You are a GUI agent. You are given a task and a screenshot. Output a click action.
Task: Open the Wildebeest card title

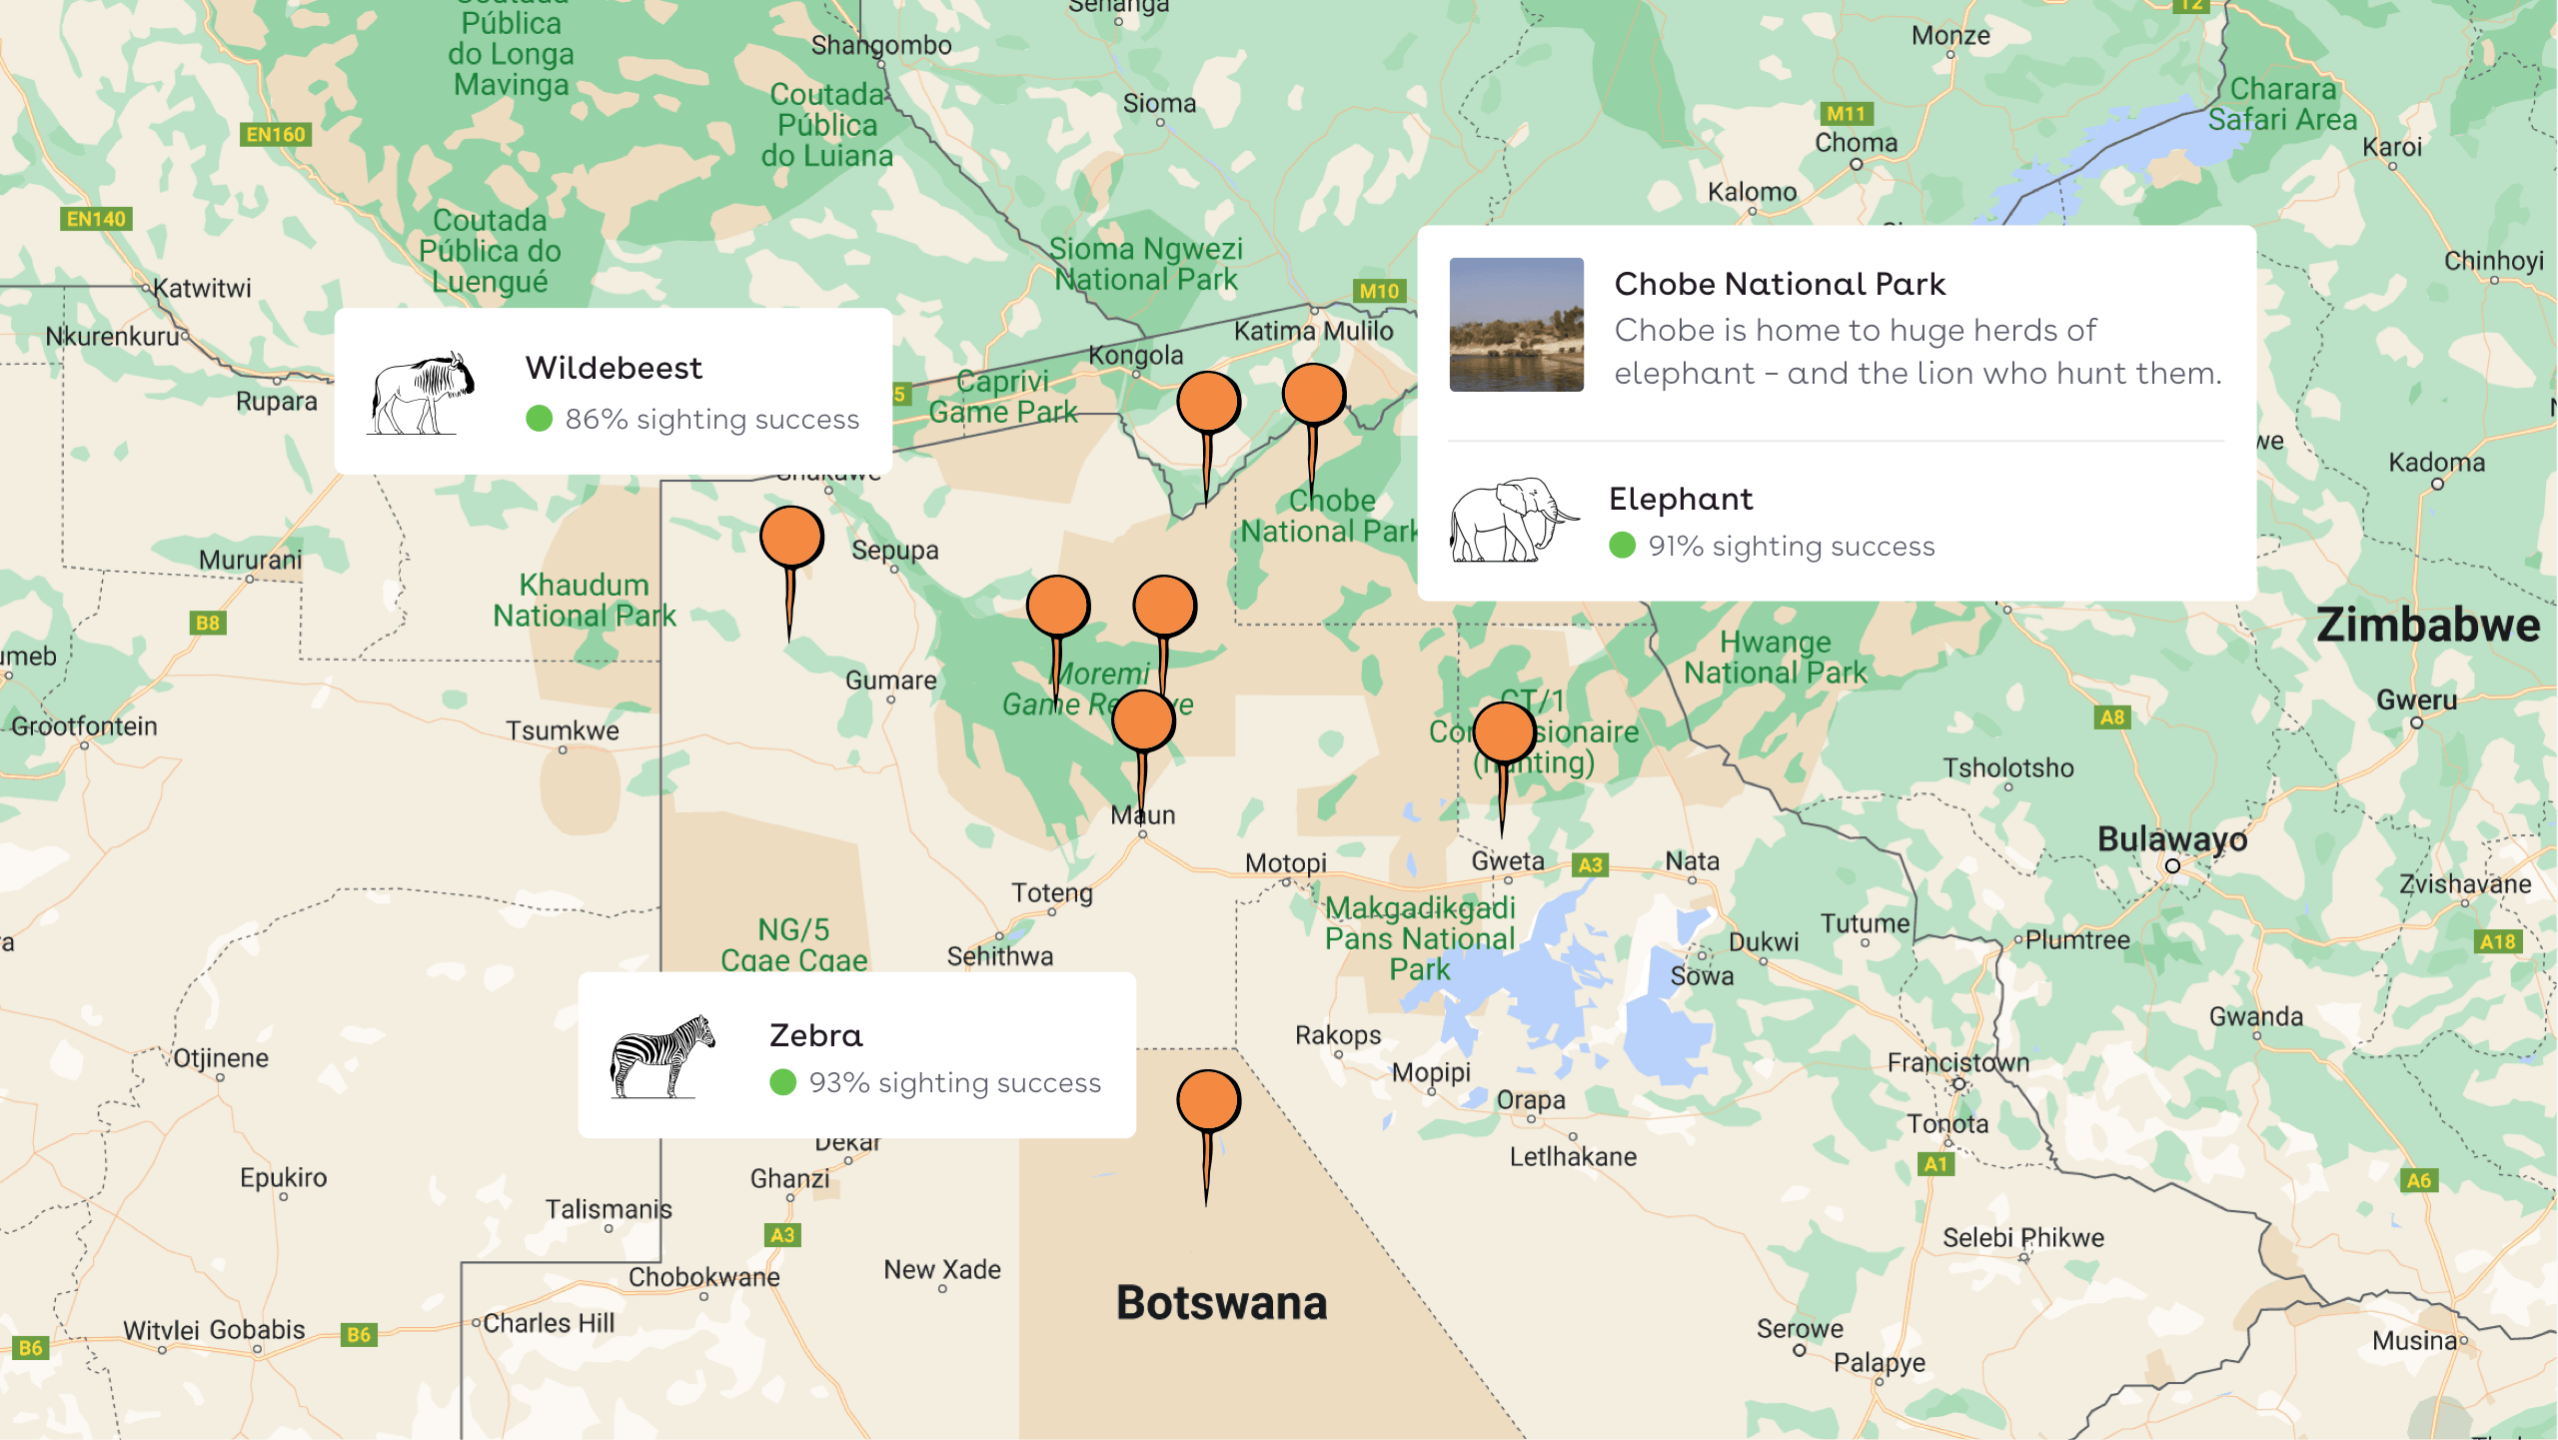pyautogui.click(x=614, y=368)
